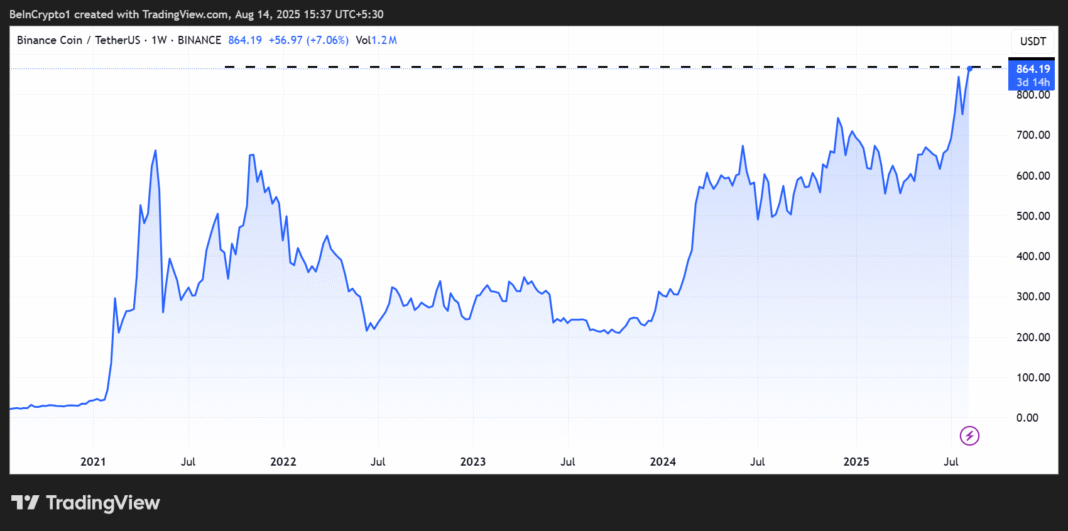This screenshot has width=1068, height=531.
Task: Click the black dashed horizontal resistance line
Action: coord(600,67)
